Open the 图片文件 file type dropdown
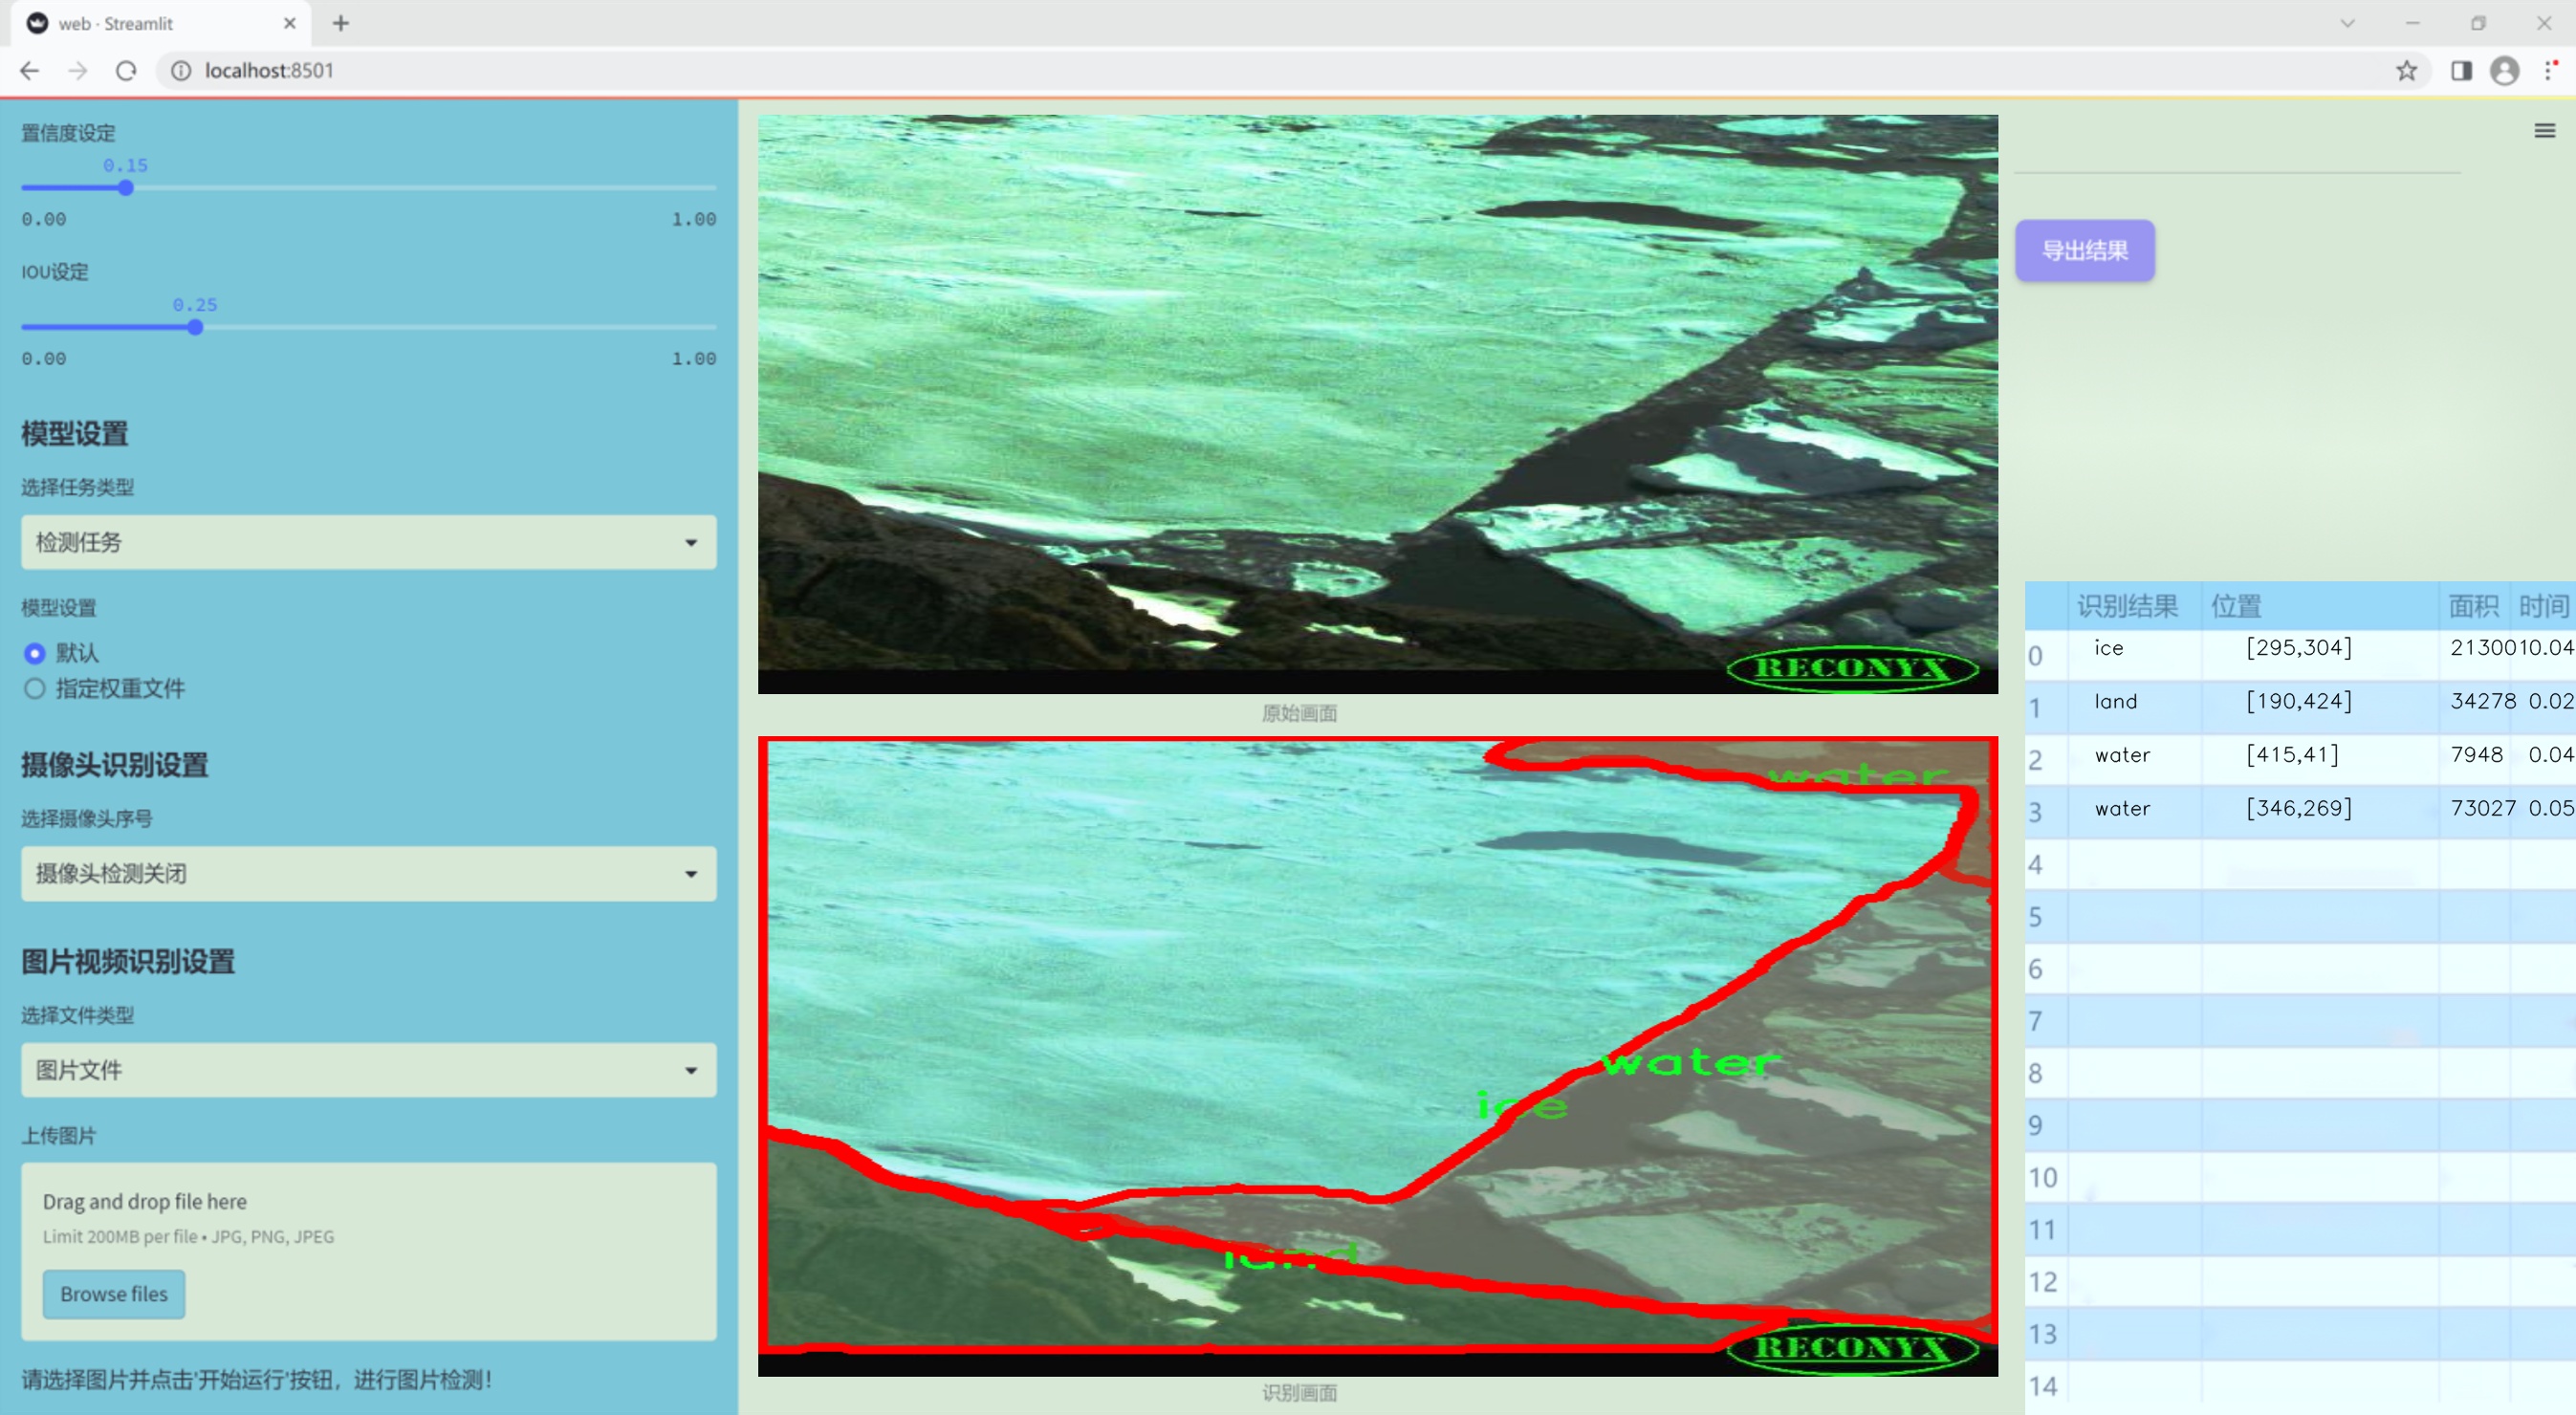The image size is (2576, 1415). pos(368,1069)
